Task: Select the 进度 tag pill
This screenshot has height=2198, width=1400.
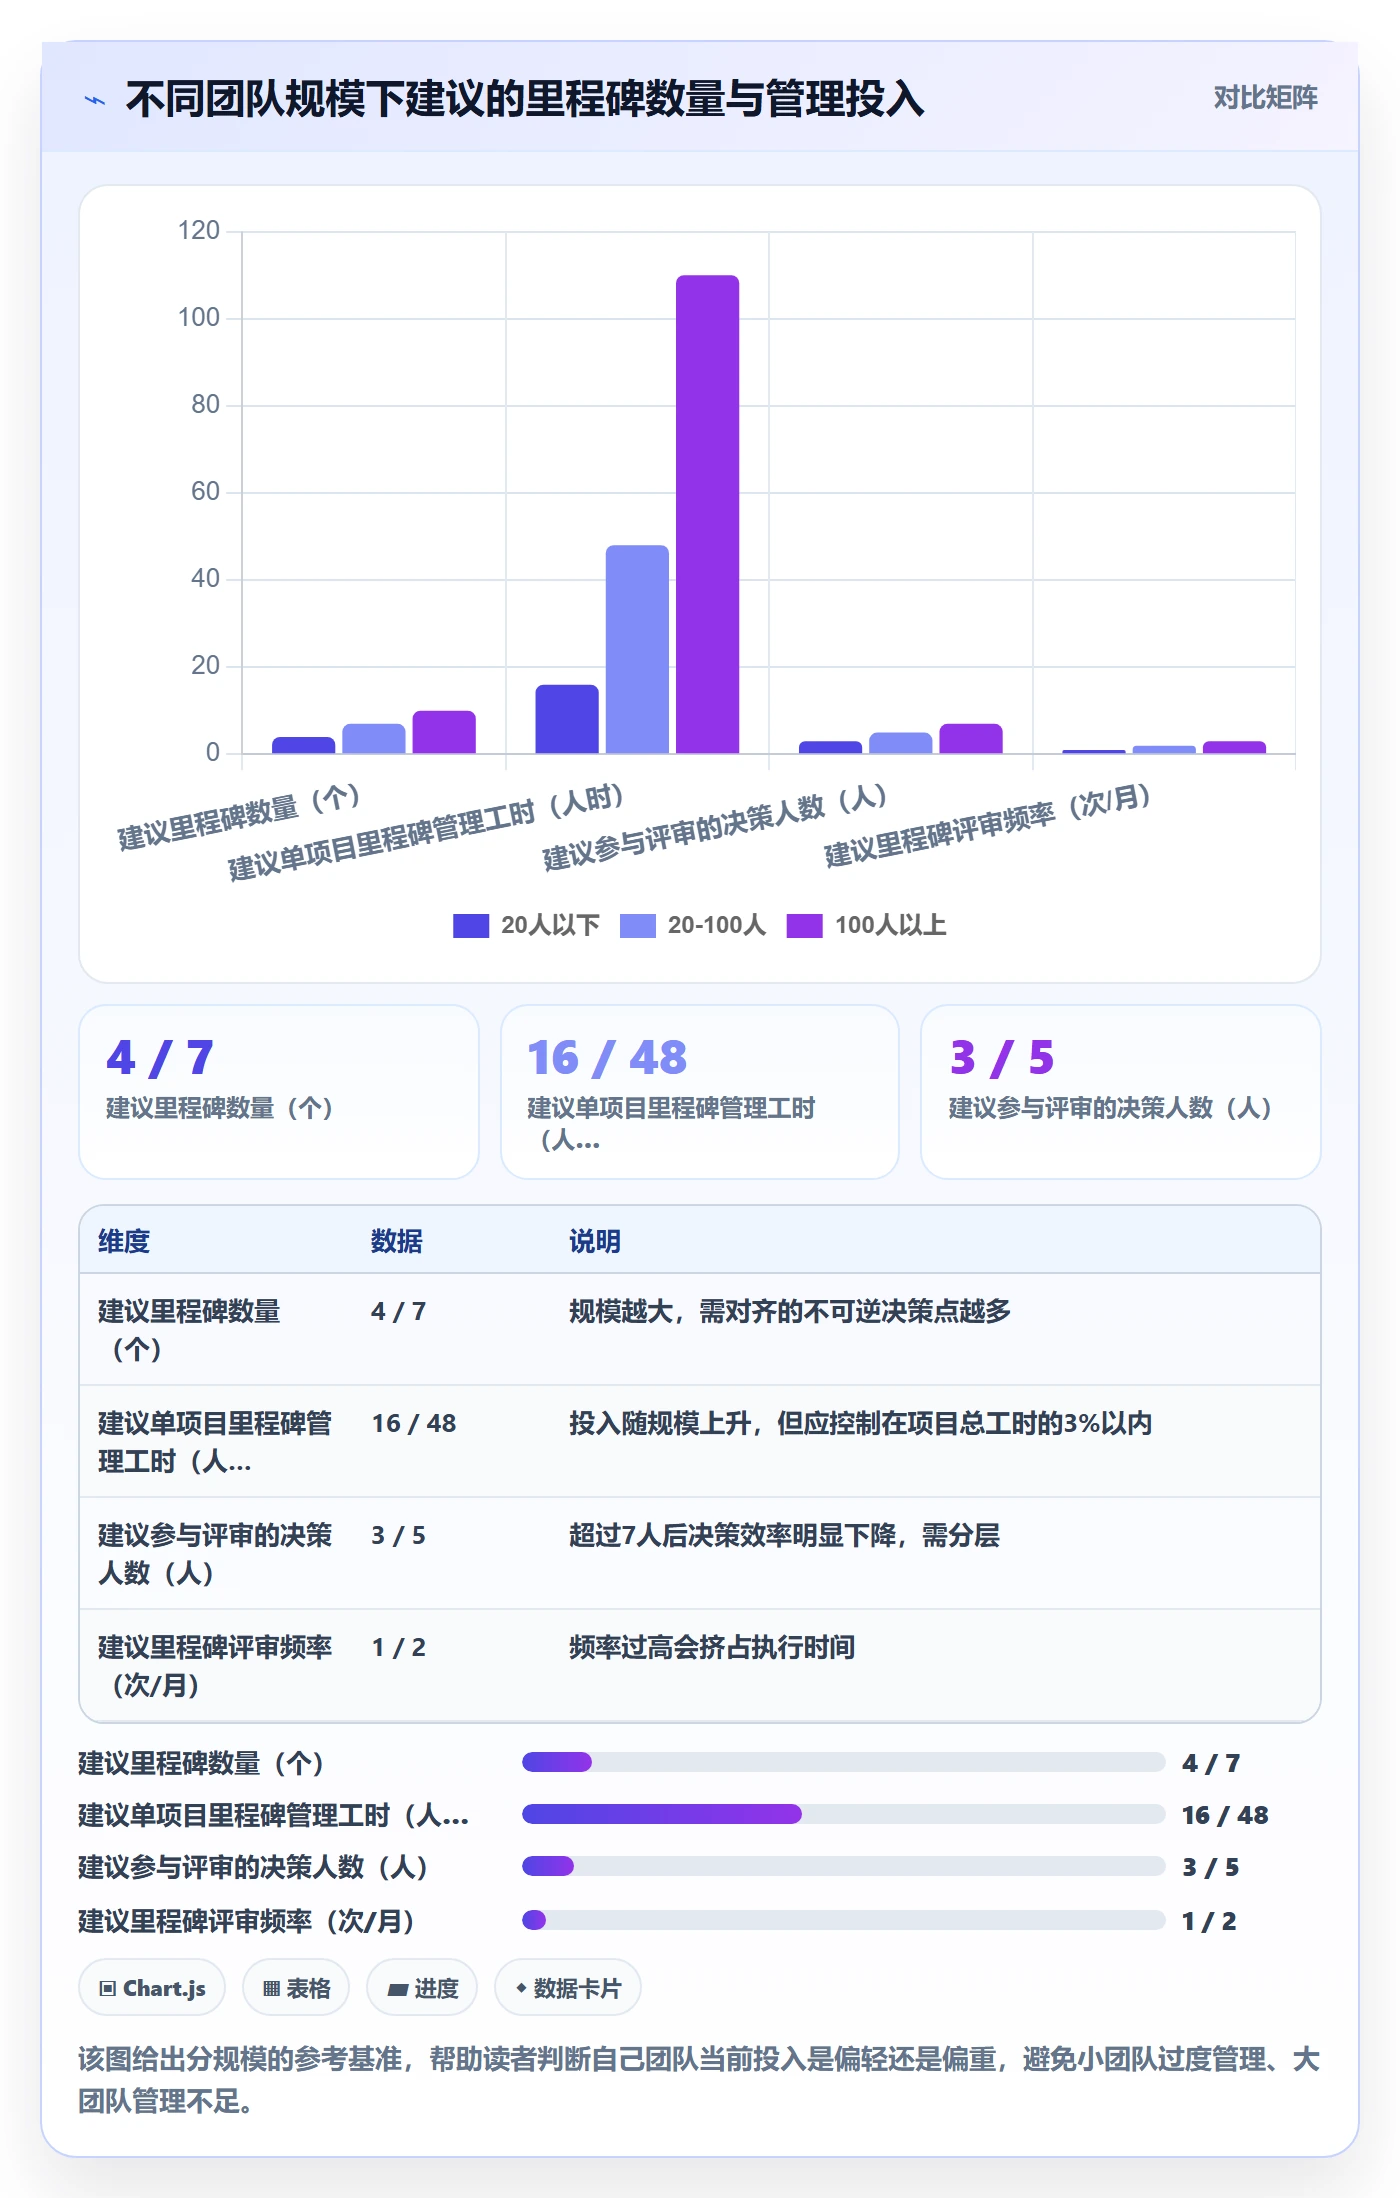Action: (422, 1988)
